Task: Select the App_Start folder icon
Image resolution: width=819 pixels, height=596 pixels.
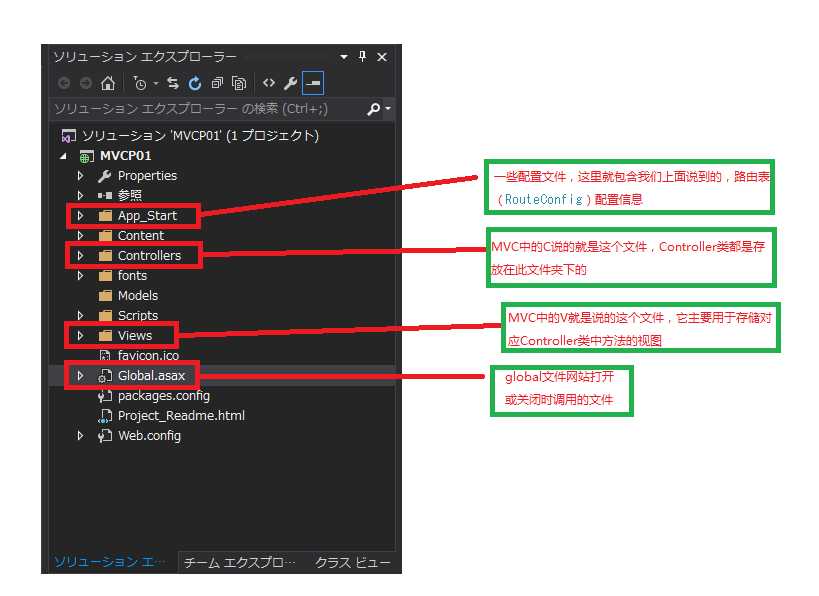Action: coord(105,216)
